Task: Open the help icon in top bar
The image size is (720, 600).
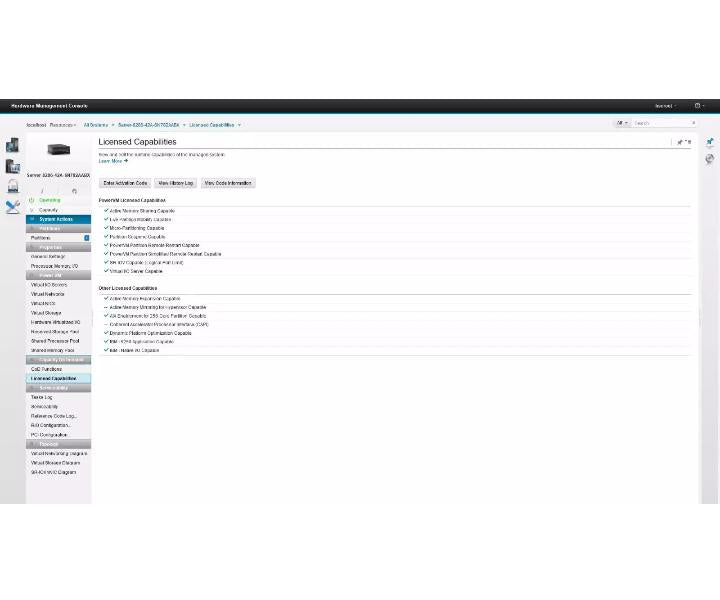Action: pos(698,106)
